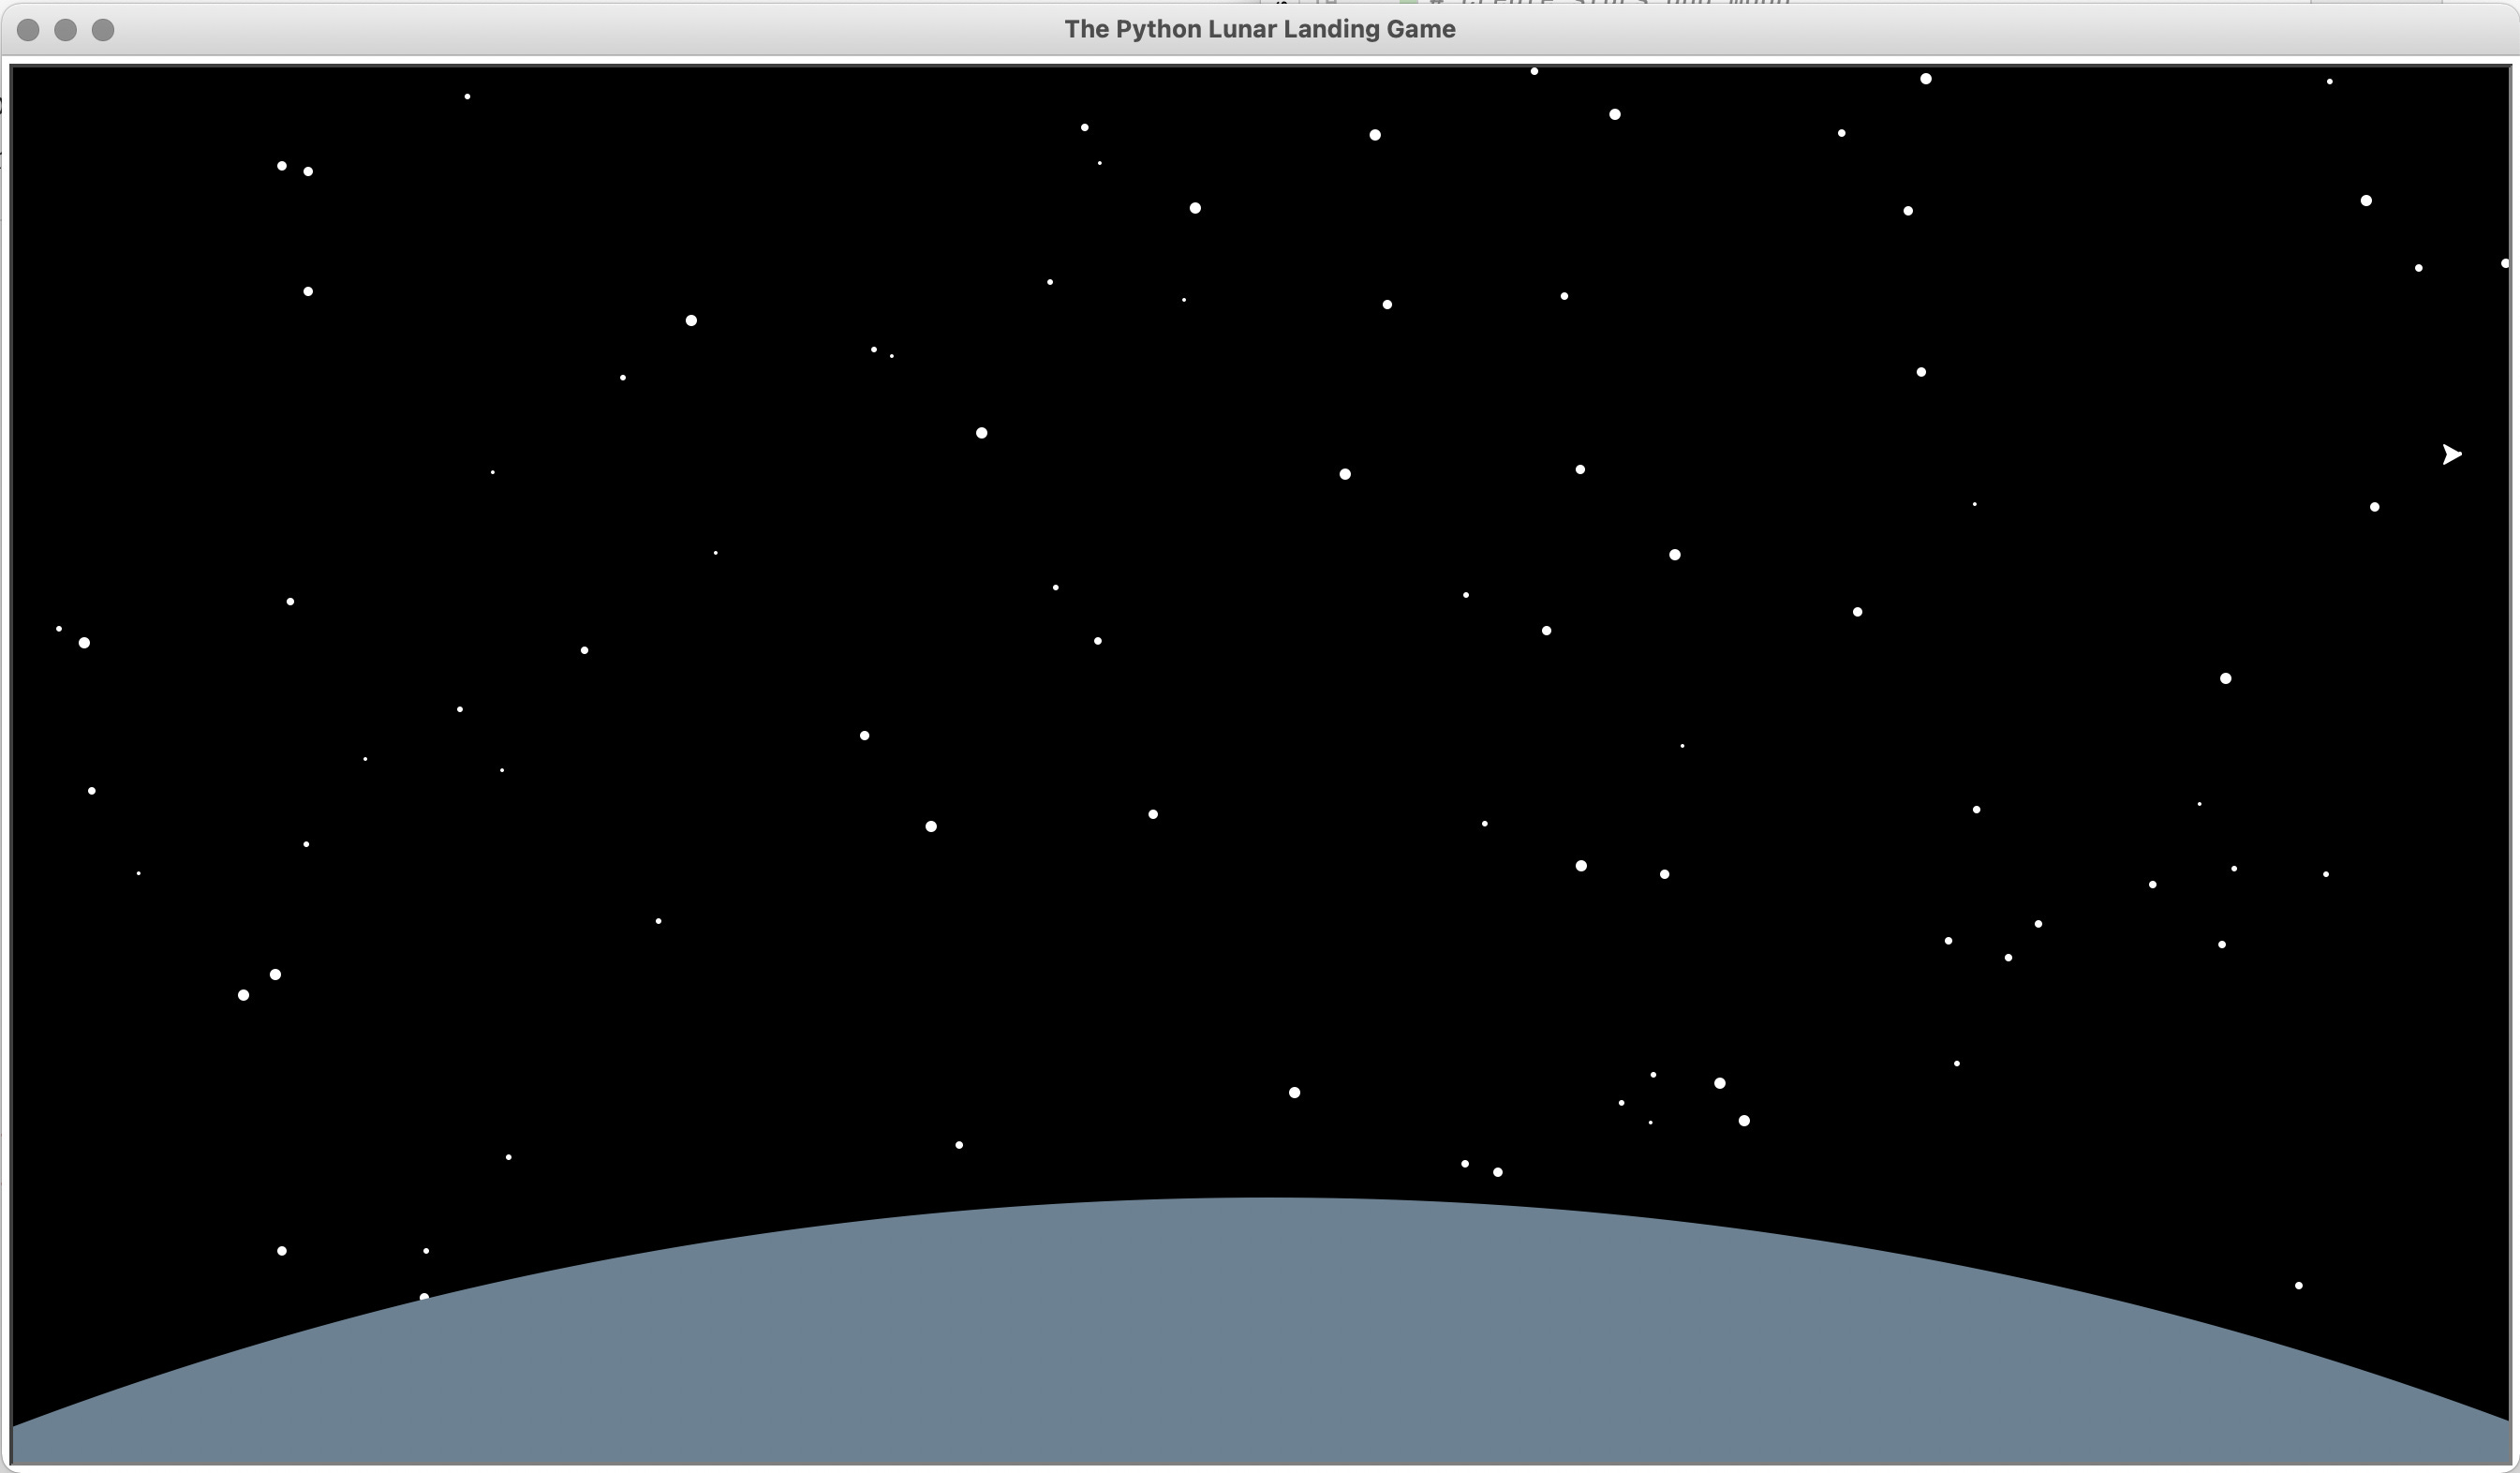Select the large star above the planet horizon
The height and width of the screenshot is (1473, 2520).
(x=1294, y=1093)
